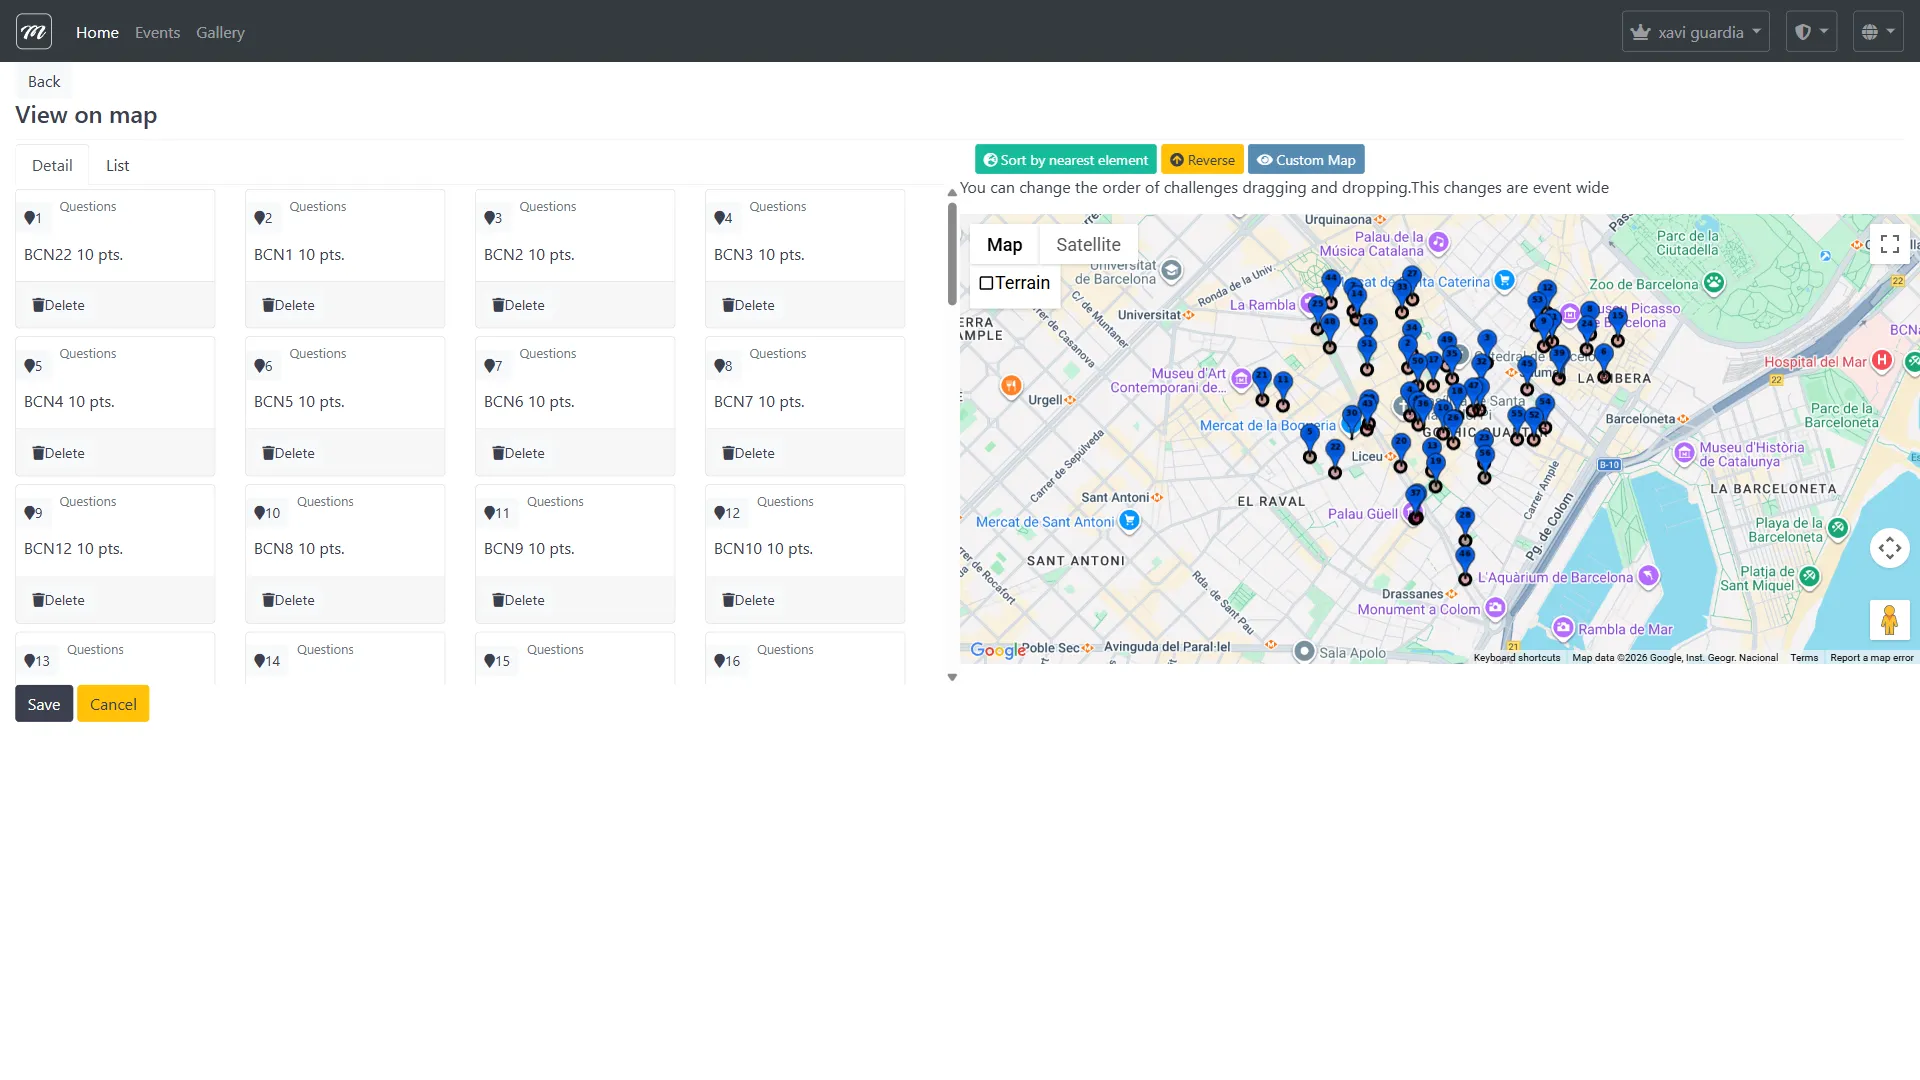
Task: Click the app logo in navbar
Action: point(34,32)
